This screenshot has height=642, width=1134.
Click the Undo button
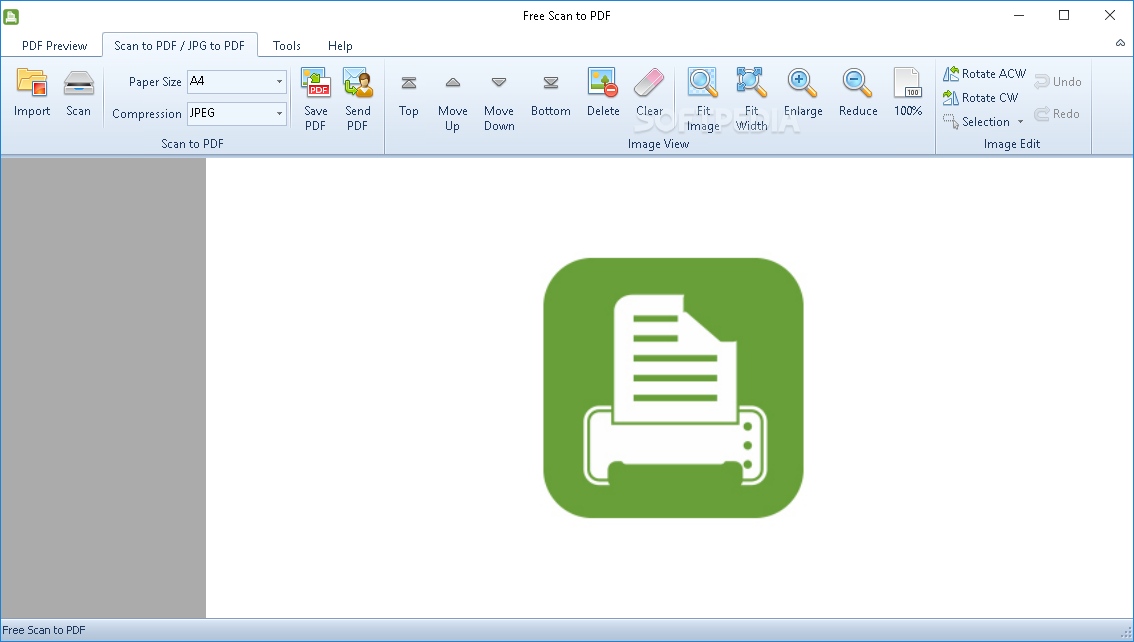[1058, 82]
